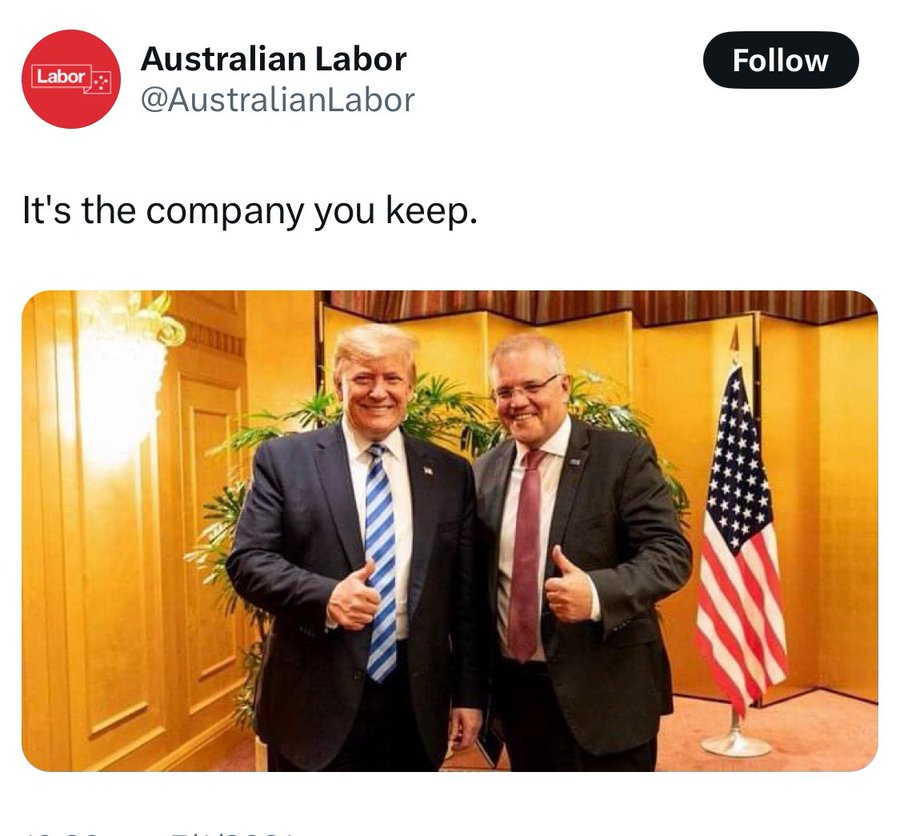Visit the @AustralianLabor handle profile
The height and width of the screenshot is (836, 900).
(277, 100)
